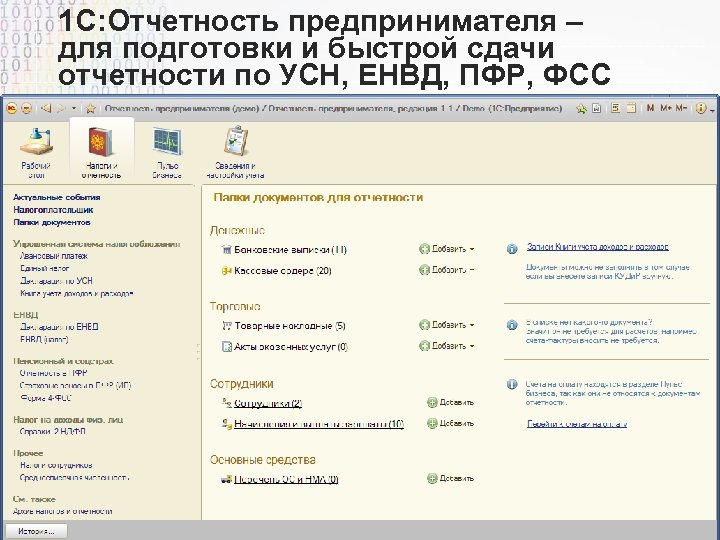
Task: Click the bank icon beside Банковские выписки
Action: [226, 249]
